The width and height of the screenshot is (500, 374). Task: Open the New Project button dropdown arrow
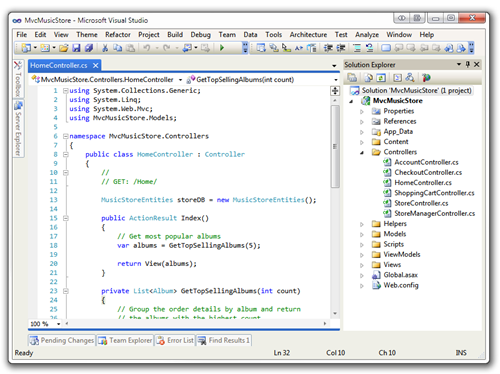tap(35, 48)
